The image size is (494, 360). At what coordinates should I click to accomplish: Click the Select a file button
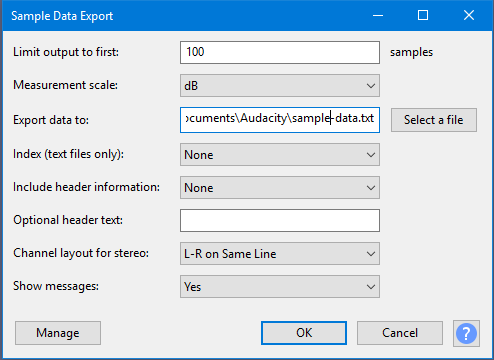pos(434,120)
